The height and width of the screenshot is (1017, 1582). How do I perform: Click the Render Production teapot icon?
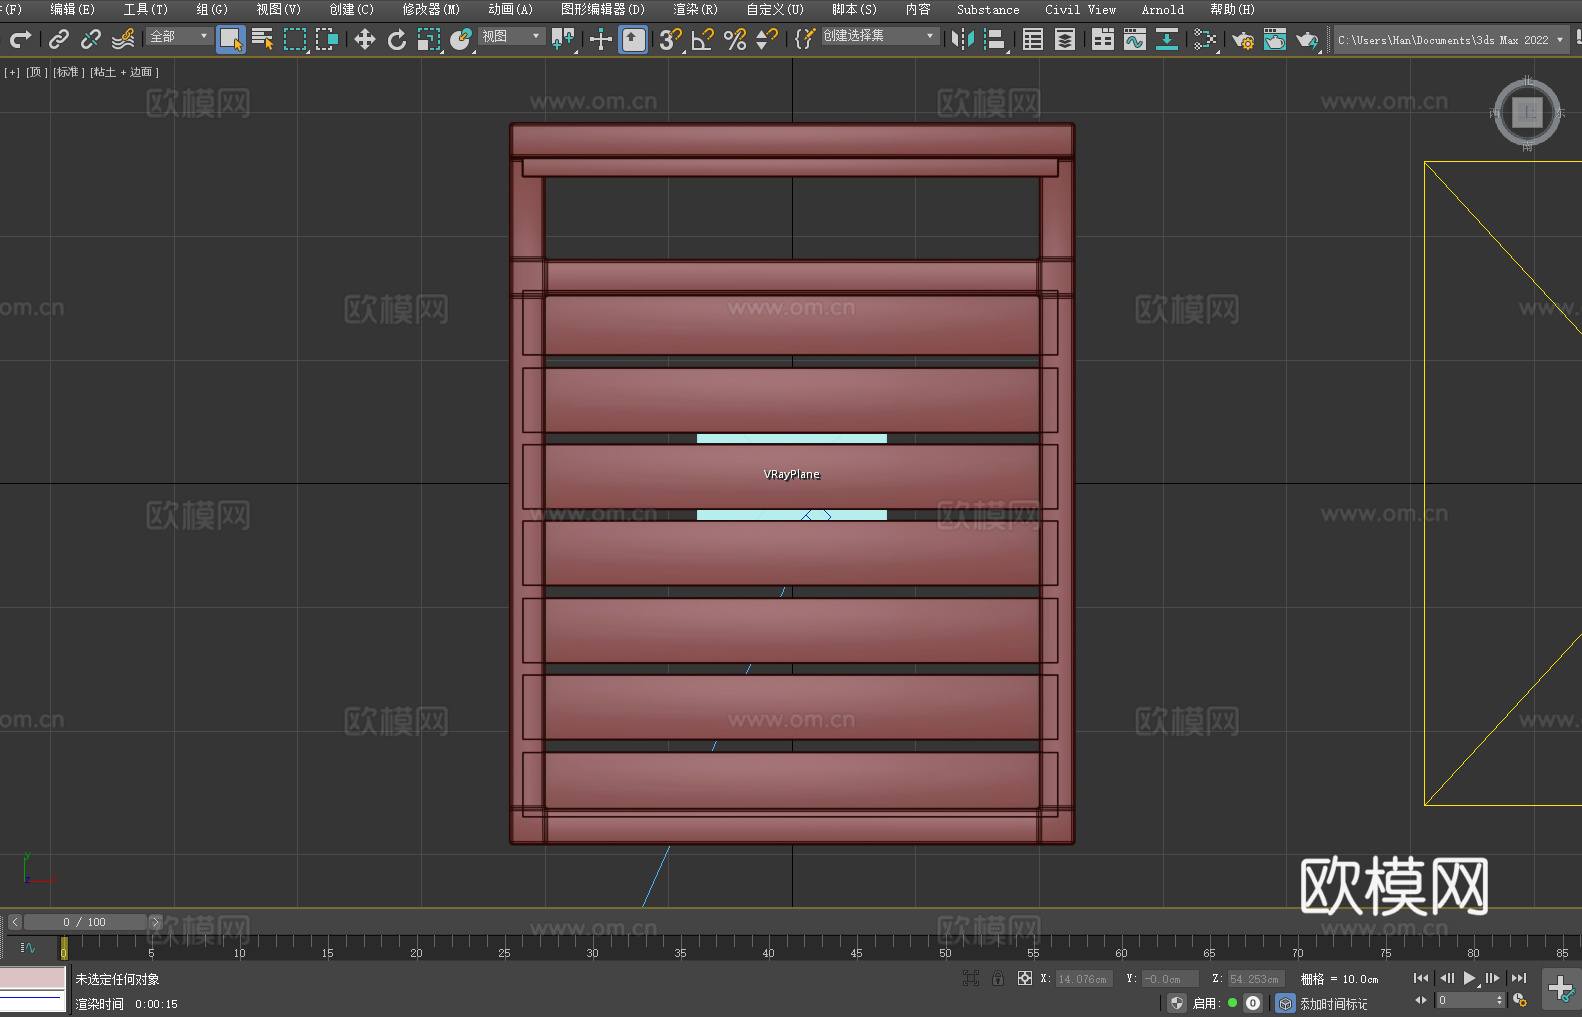tap(1307, 39)
